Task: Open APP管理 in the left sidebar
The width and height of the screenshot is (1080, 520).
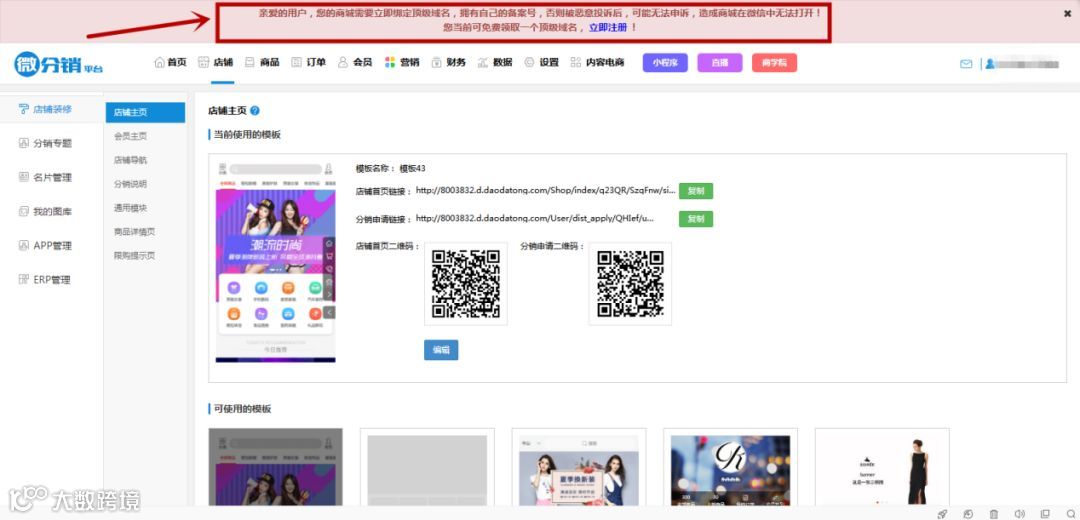Action: 45,245
